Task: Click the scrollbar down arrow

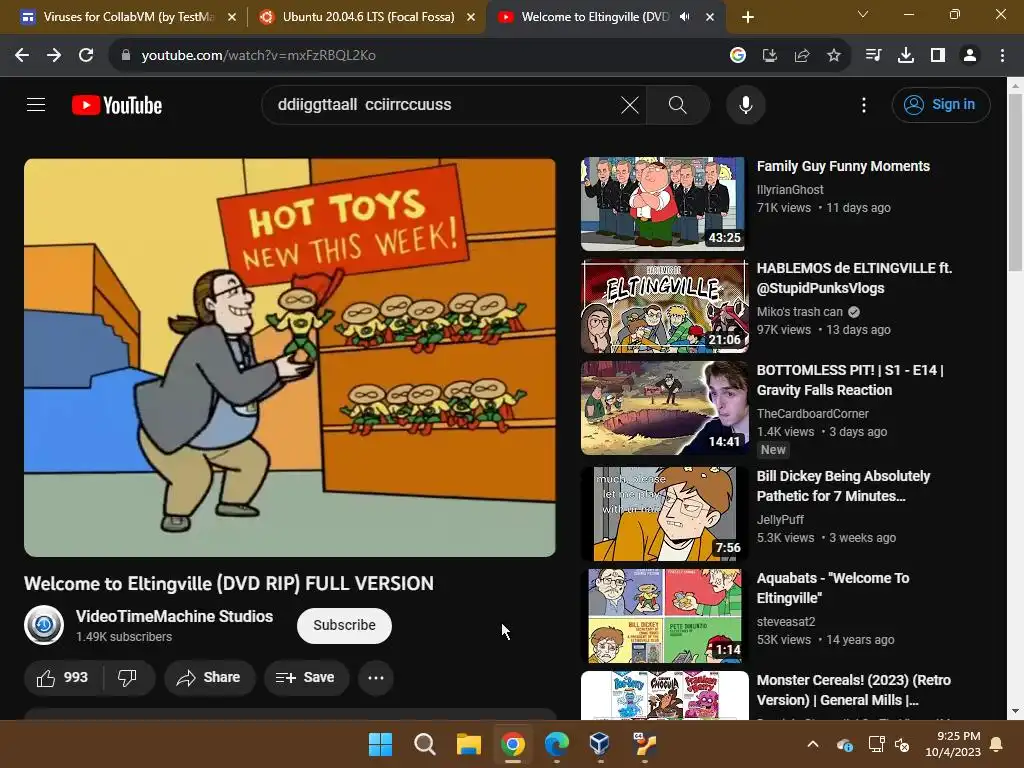Action: click(1016, 712)
